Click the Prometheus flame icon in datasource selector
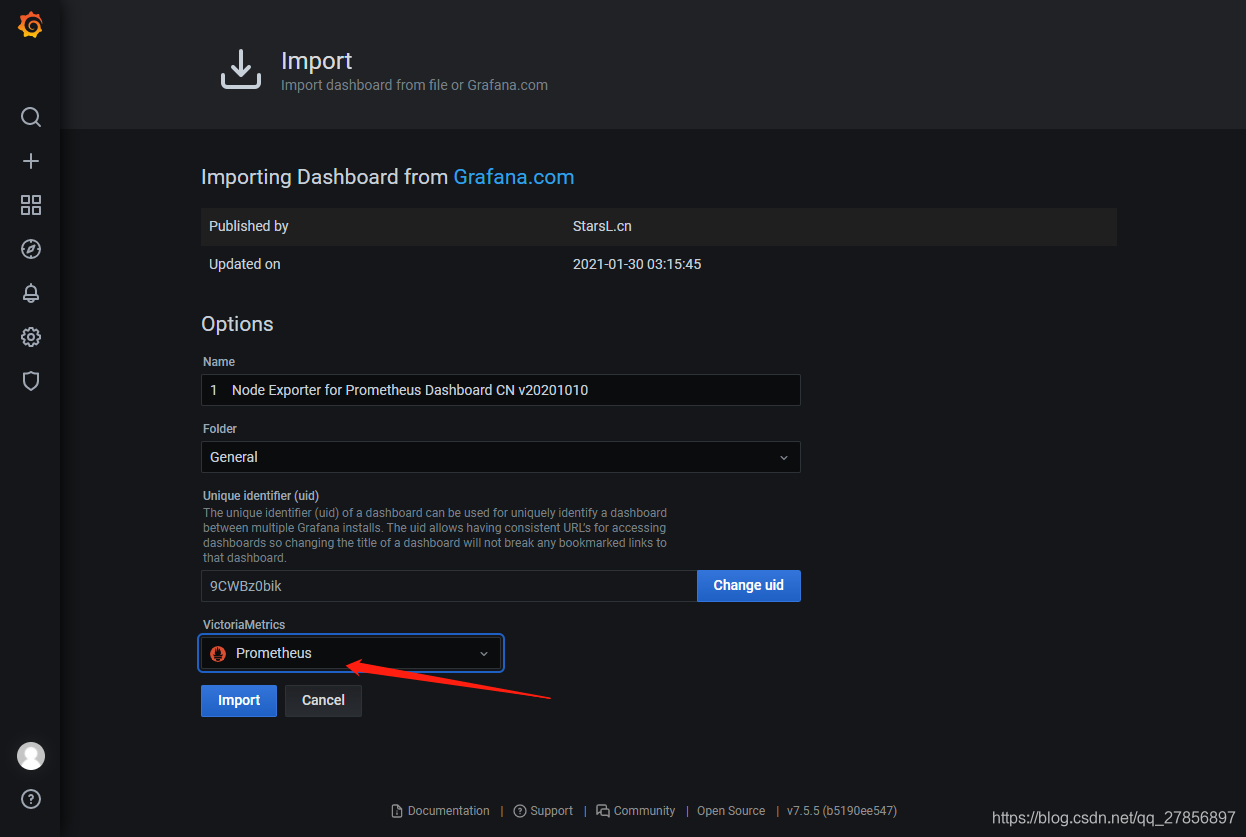Viewport: 1246px width, 837px height. [x=218, y=653]
